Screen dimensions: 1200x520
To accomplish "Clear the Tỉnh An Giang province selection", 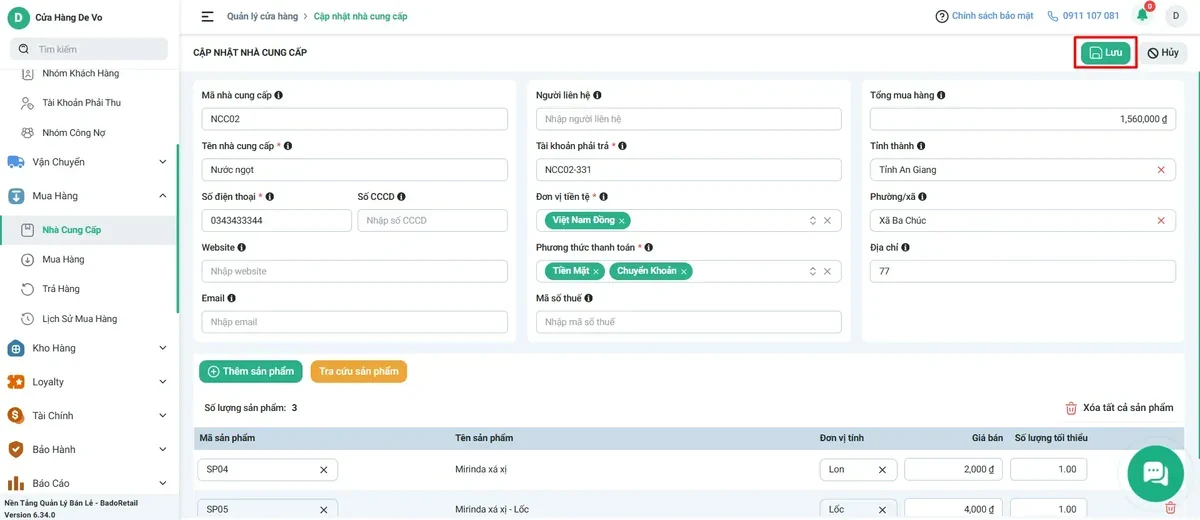I will [x=1161, y=170].
